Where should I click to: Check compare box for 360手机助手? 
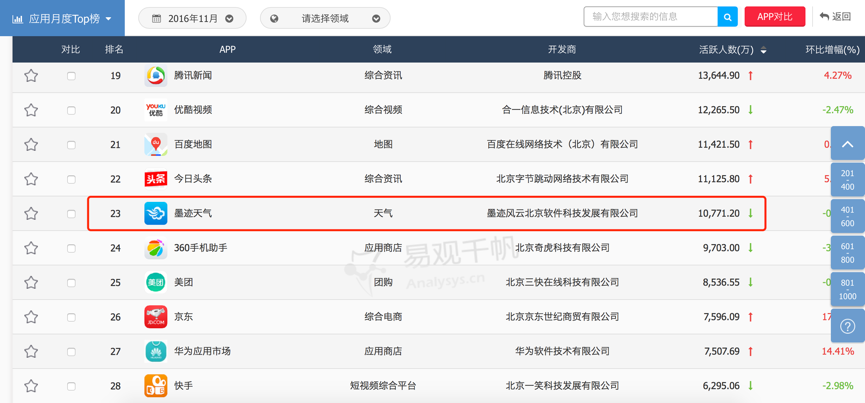(71, 248)
